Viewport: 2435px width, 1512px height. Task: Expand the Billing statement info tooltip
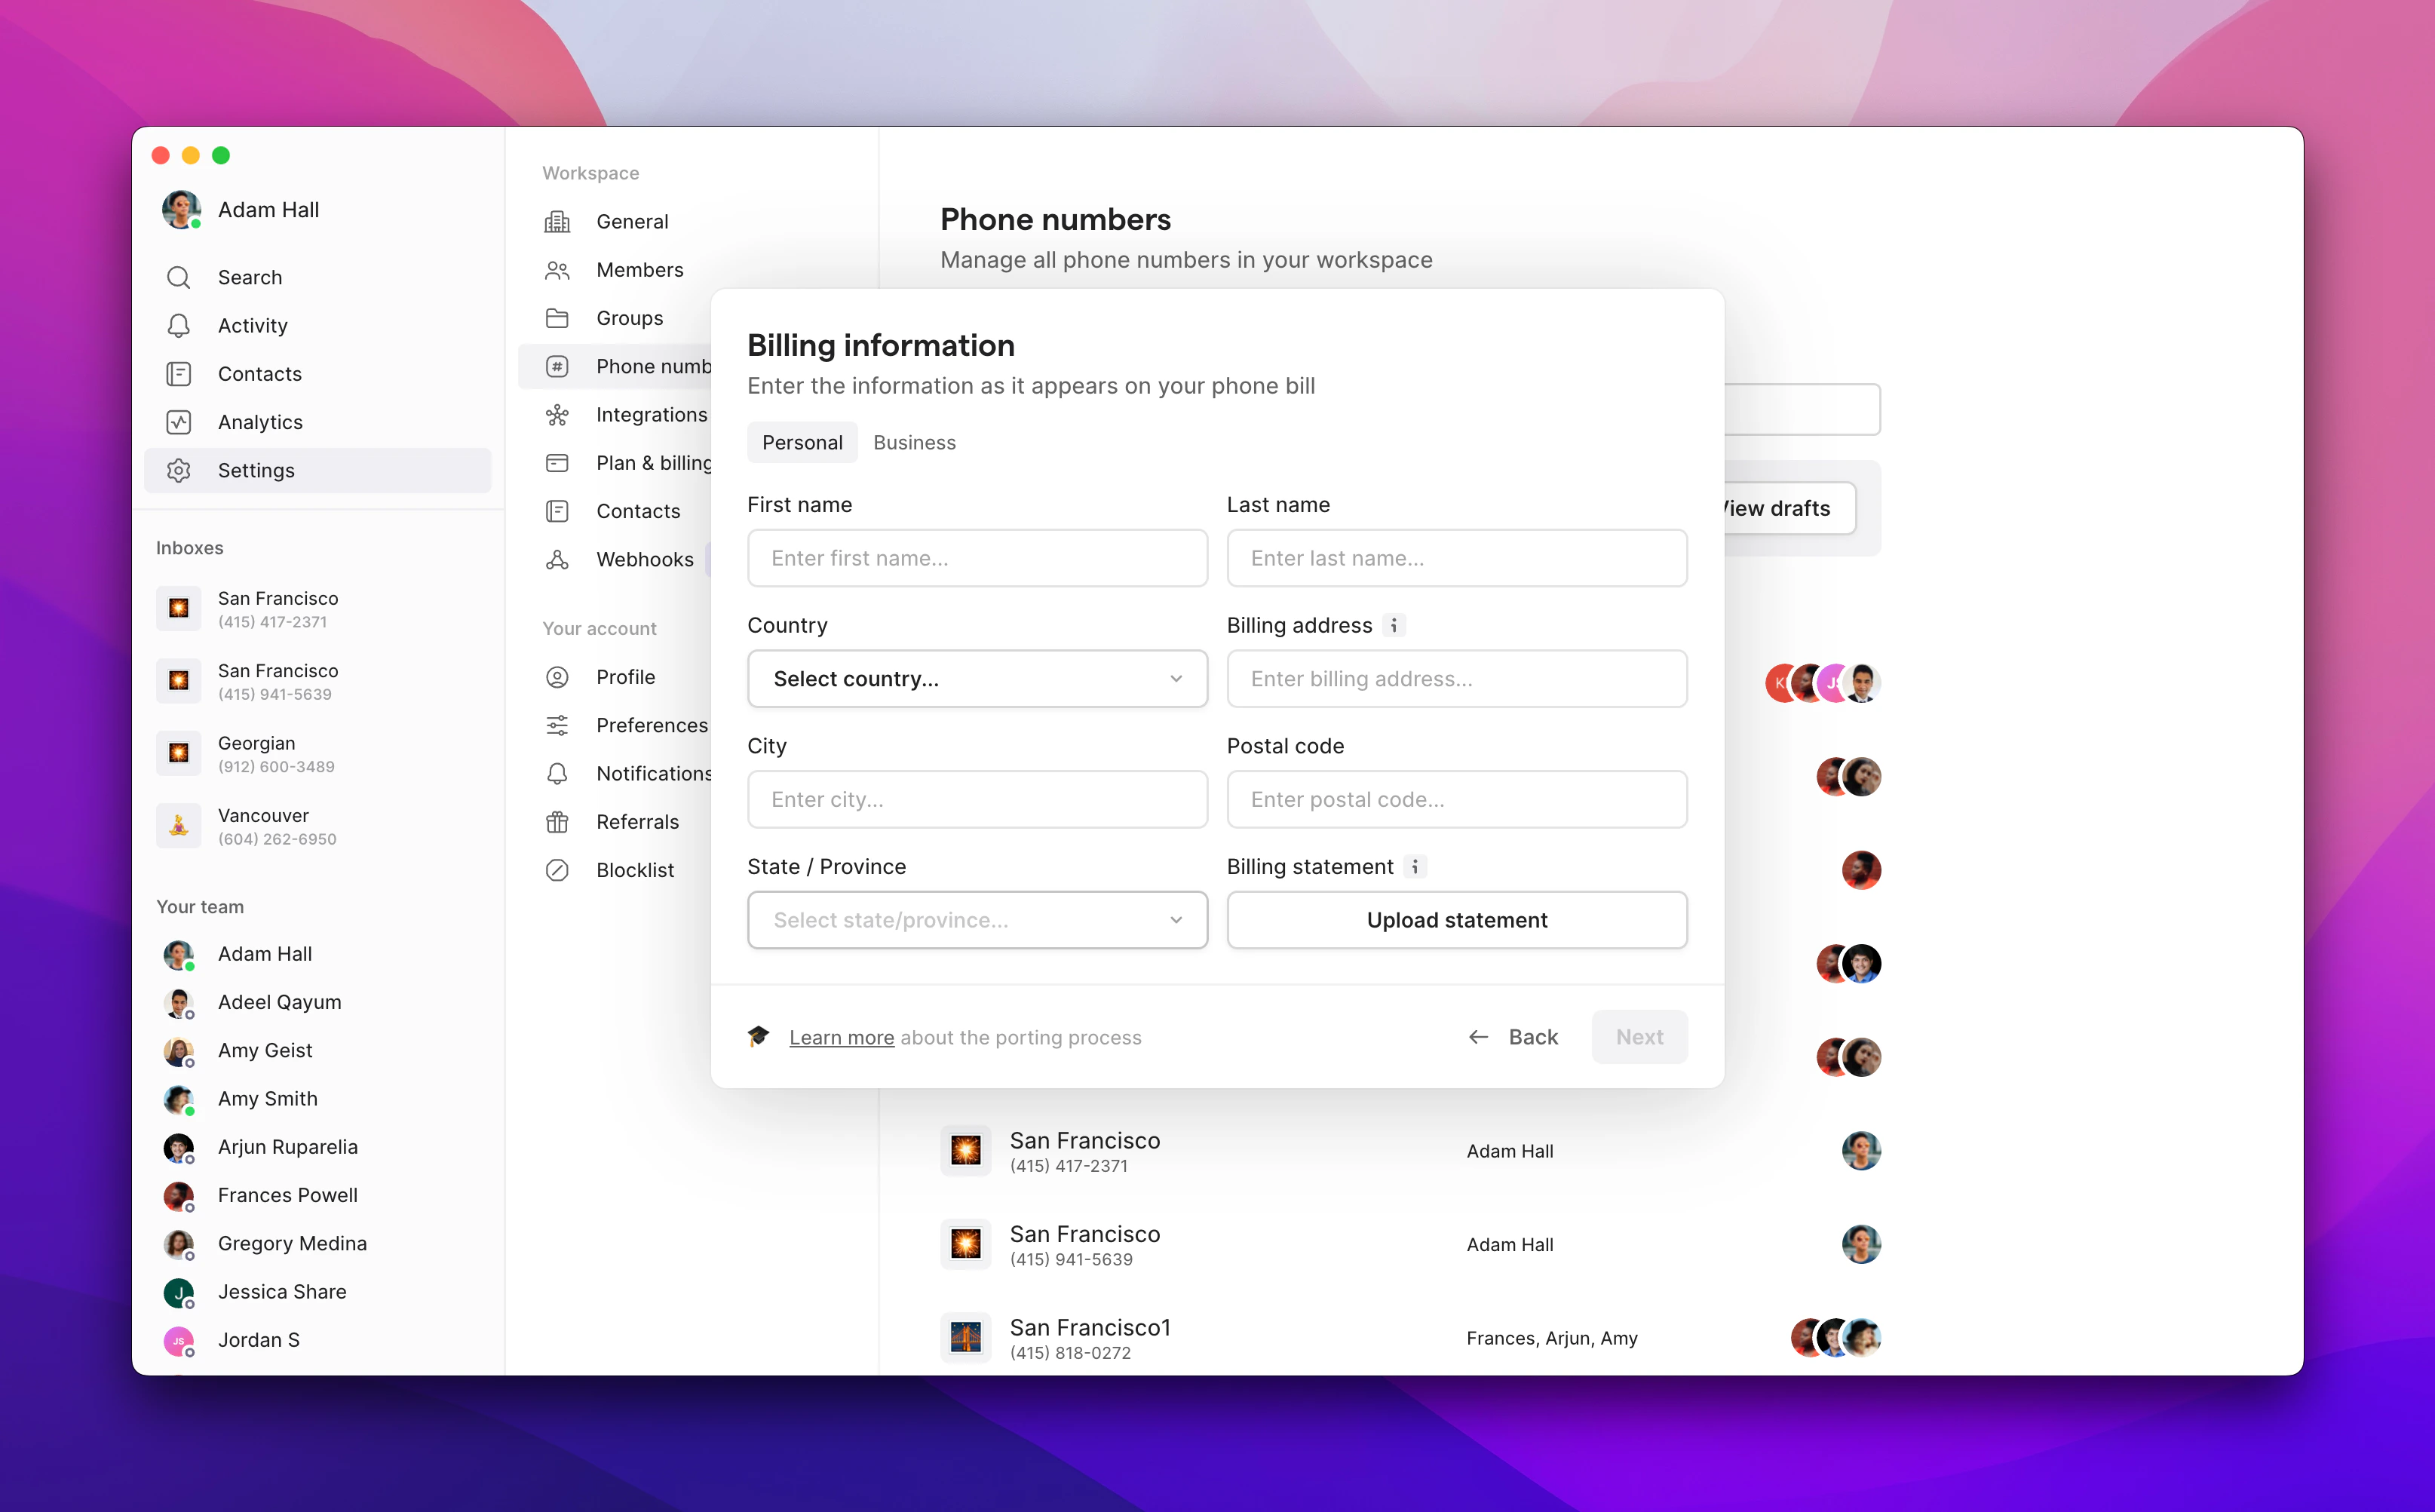pyautogui.click(x=1414, y=867)
